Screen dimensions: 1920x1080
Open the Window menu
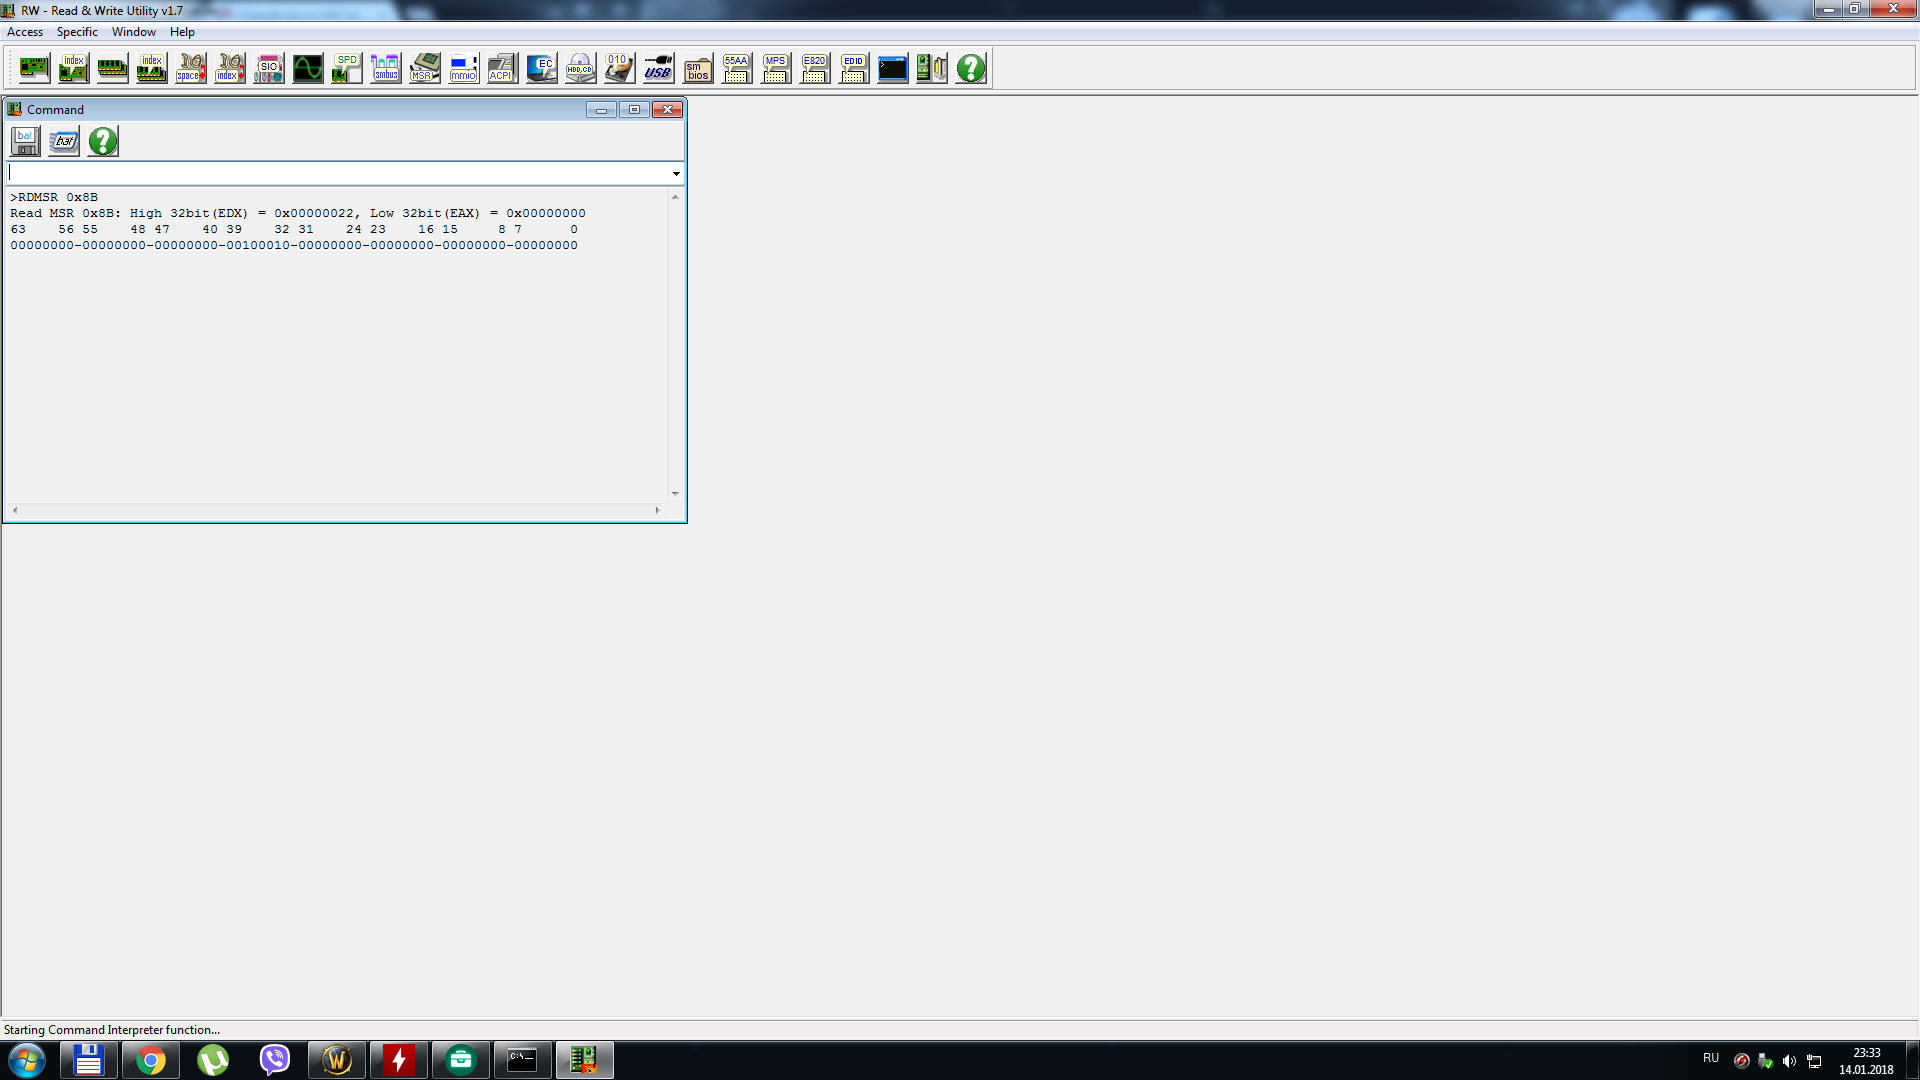pyautogui.click(x=133, y=32)
